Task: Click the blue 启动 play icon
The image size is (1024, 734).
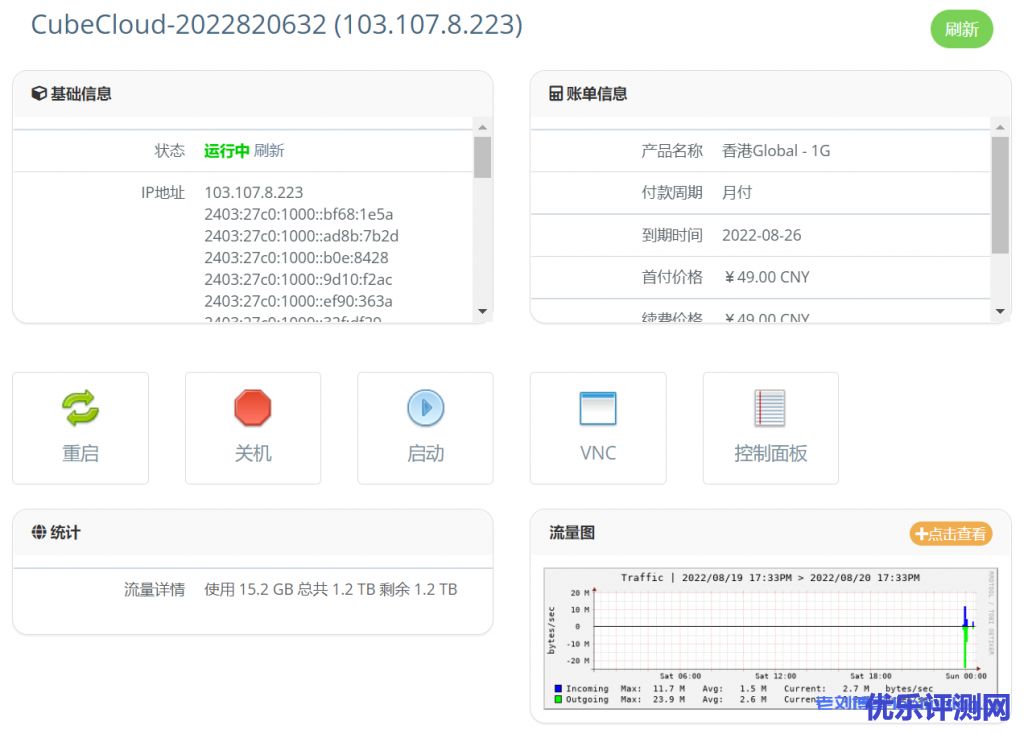Action: 426,408
